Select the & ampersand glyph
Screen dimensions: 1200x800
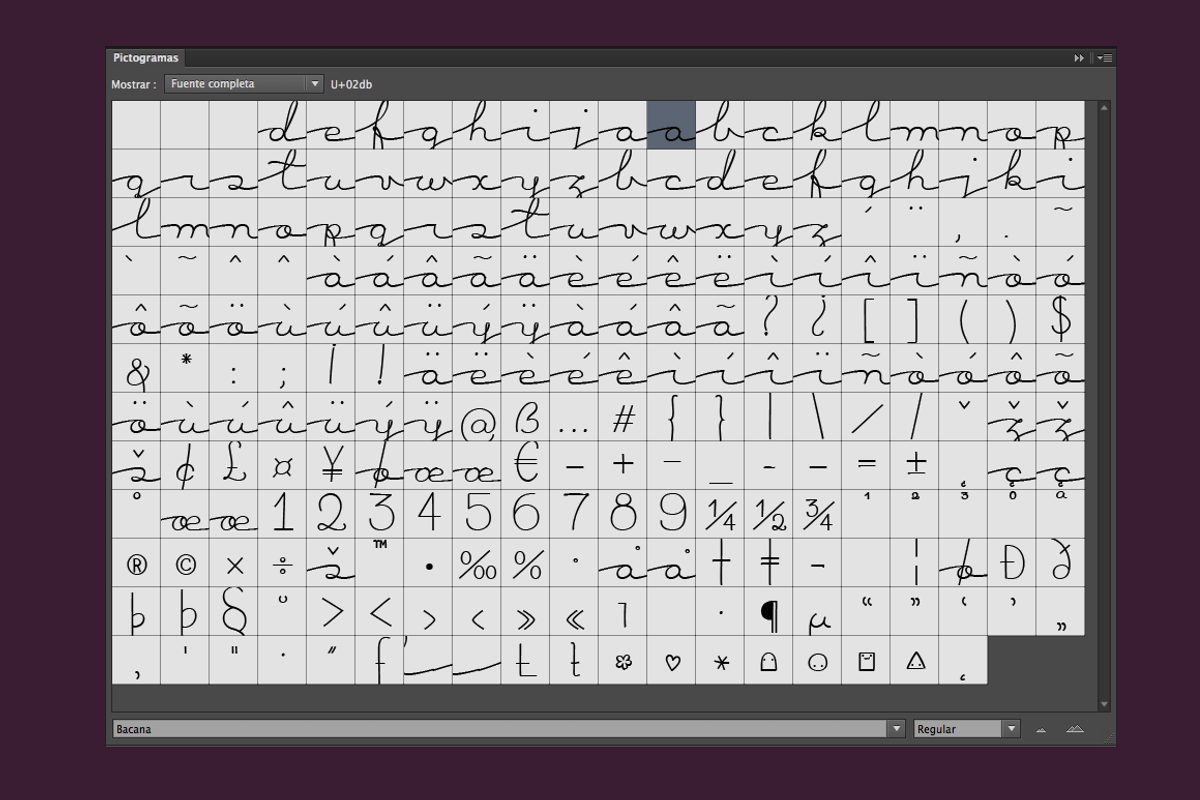pyautogui.click(x=136, y=369)
